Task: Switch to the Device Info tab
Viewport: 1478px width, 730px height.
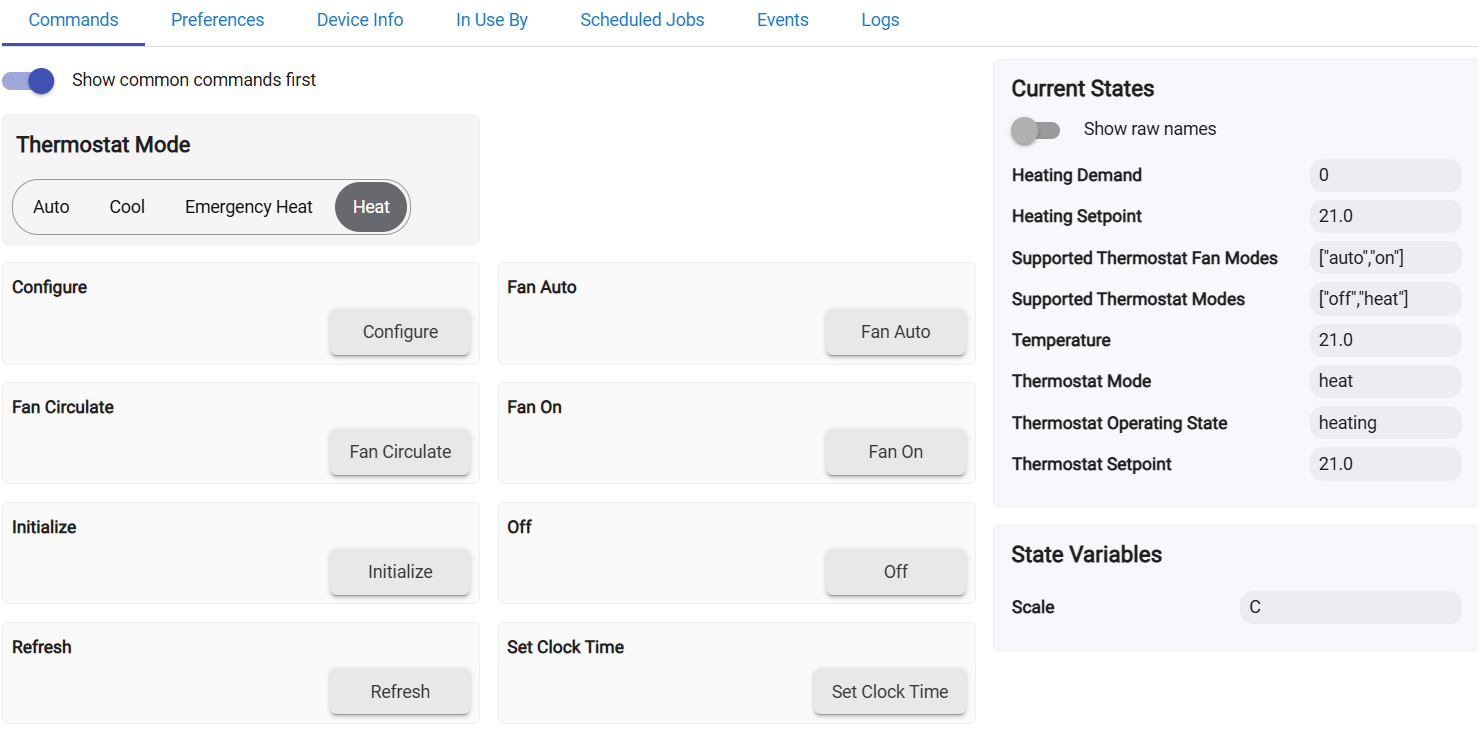Action: (360, 20)
